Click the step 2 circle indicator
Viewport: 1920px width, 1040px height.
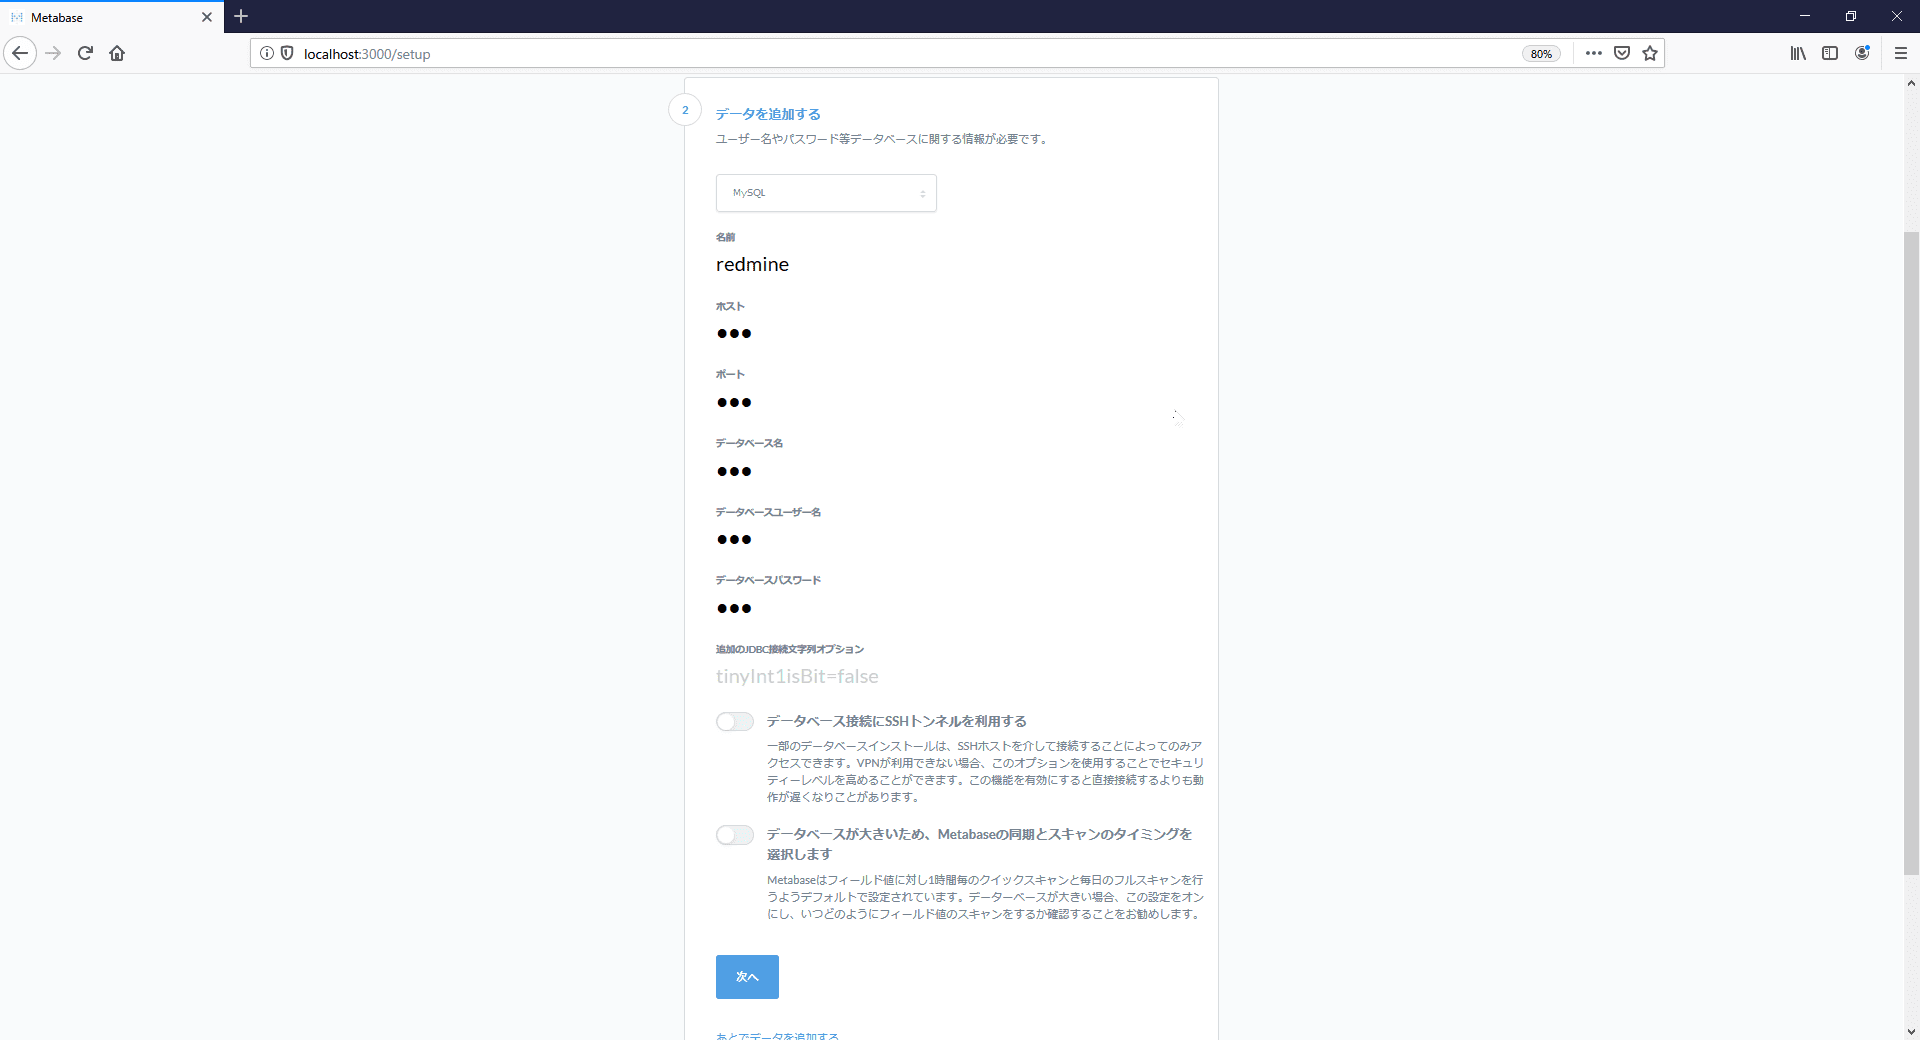pyautogui.click(x=685, y=110)
